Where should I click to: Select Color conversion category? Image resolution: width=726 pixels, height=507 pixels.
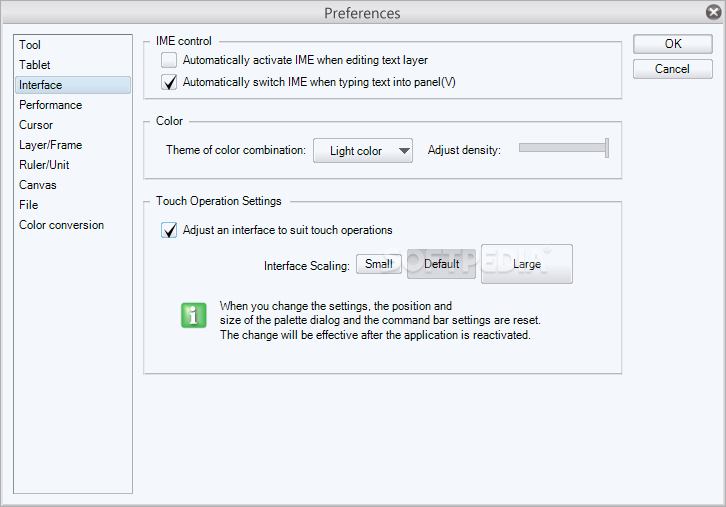coord(73,225)
